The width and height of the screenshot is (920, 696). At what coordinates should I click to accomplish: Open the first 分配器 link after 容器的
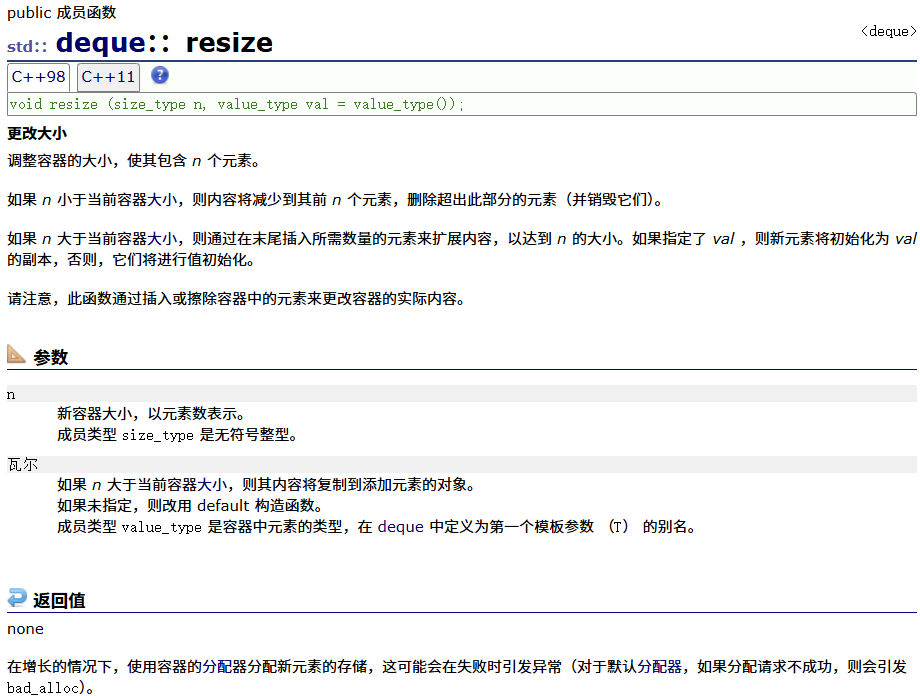click(x=217, y=667)
